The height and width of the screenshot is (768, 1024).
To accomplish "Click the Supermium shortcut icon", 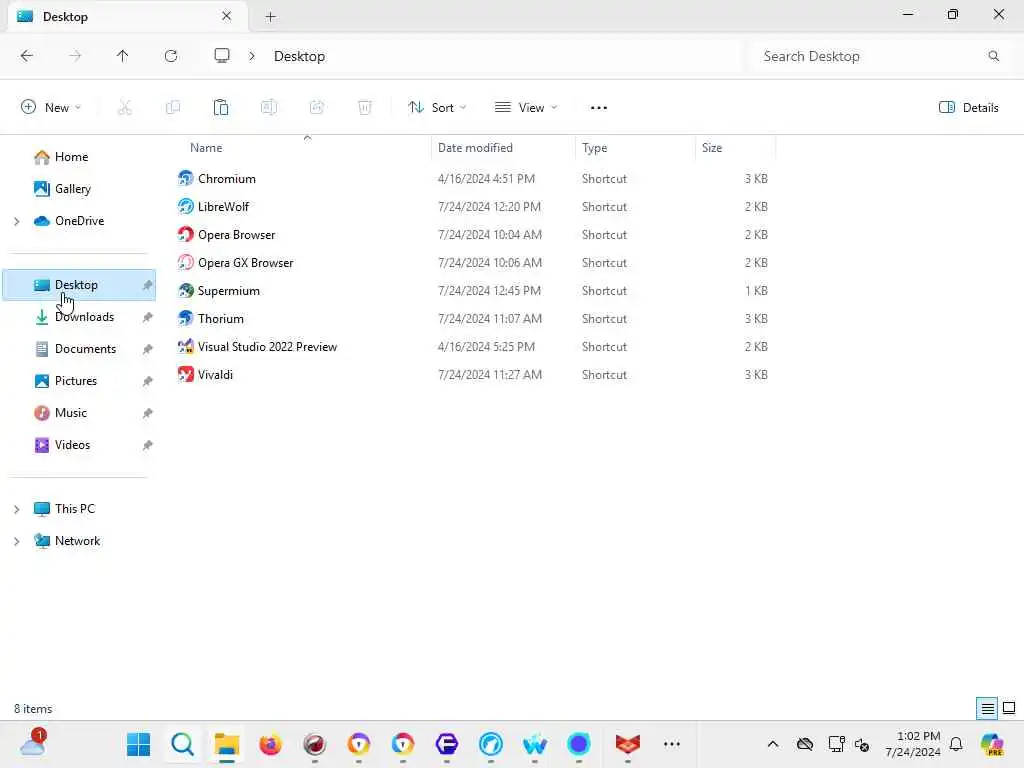I will pos(185,291).
